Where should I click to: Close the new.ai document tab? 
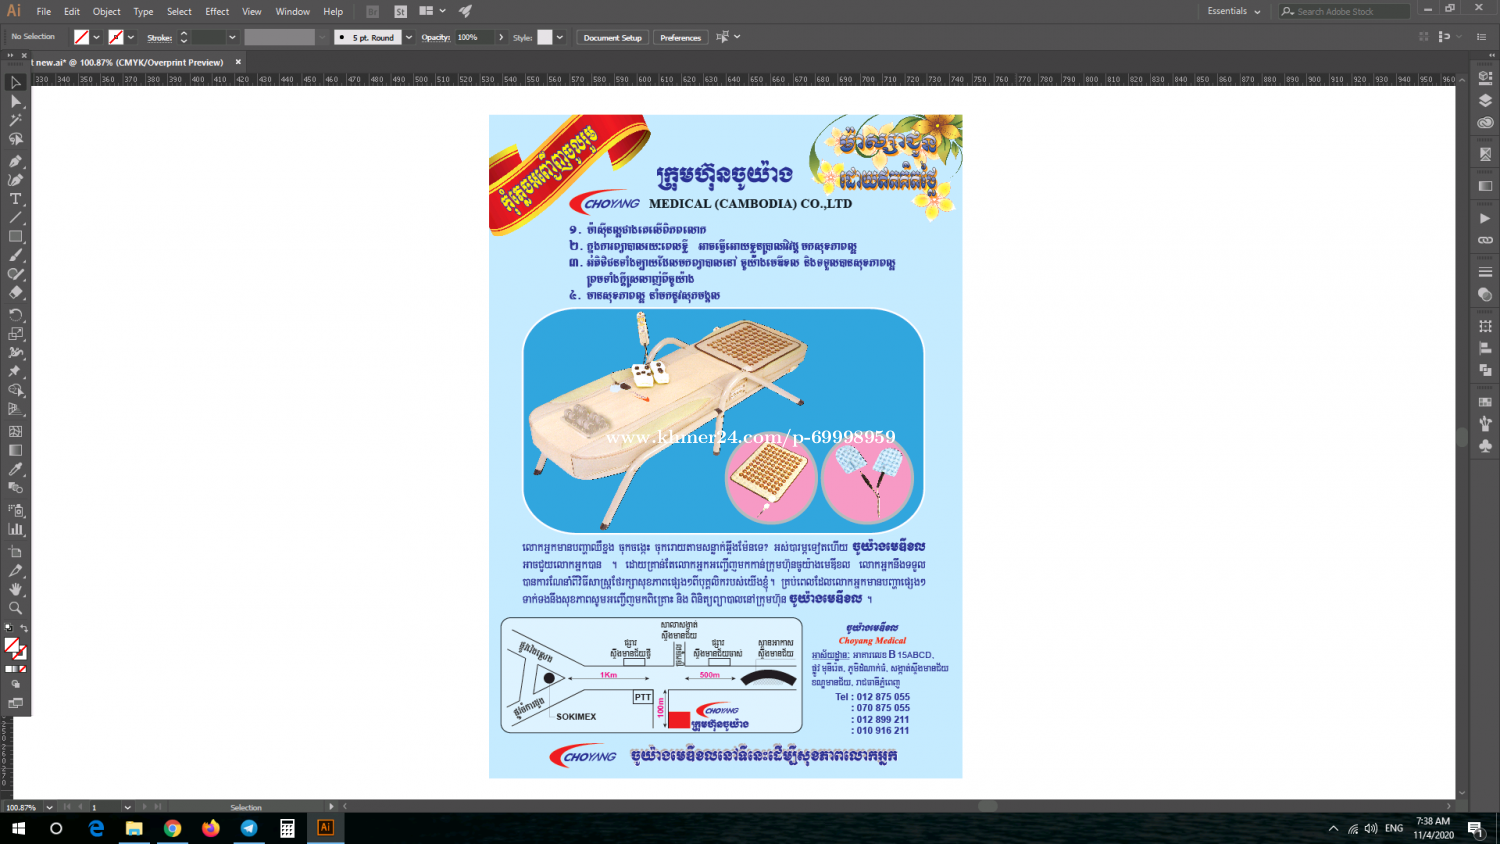point(238,62)
